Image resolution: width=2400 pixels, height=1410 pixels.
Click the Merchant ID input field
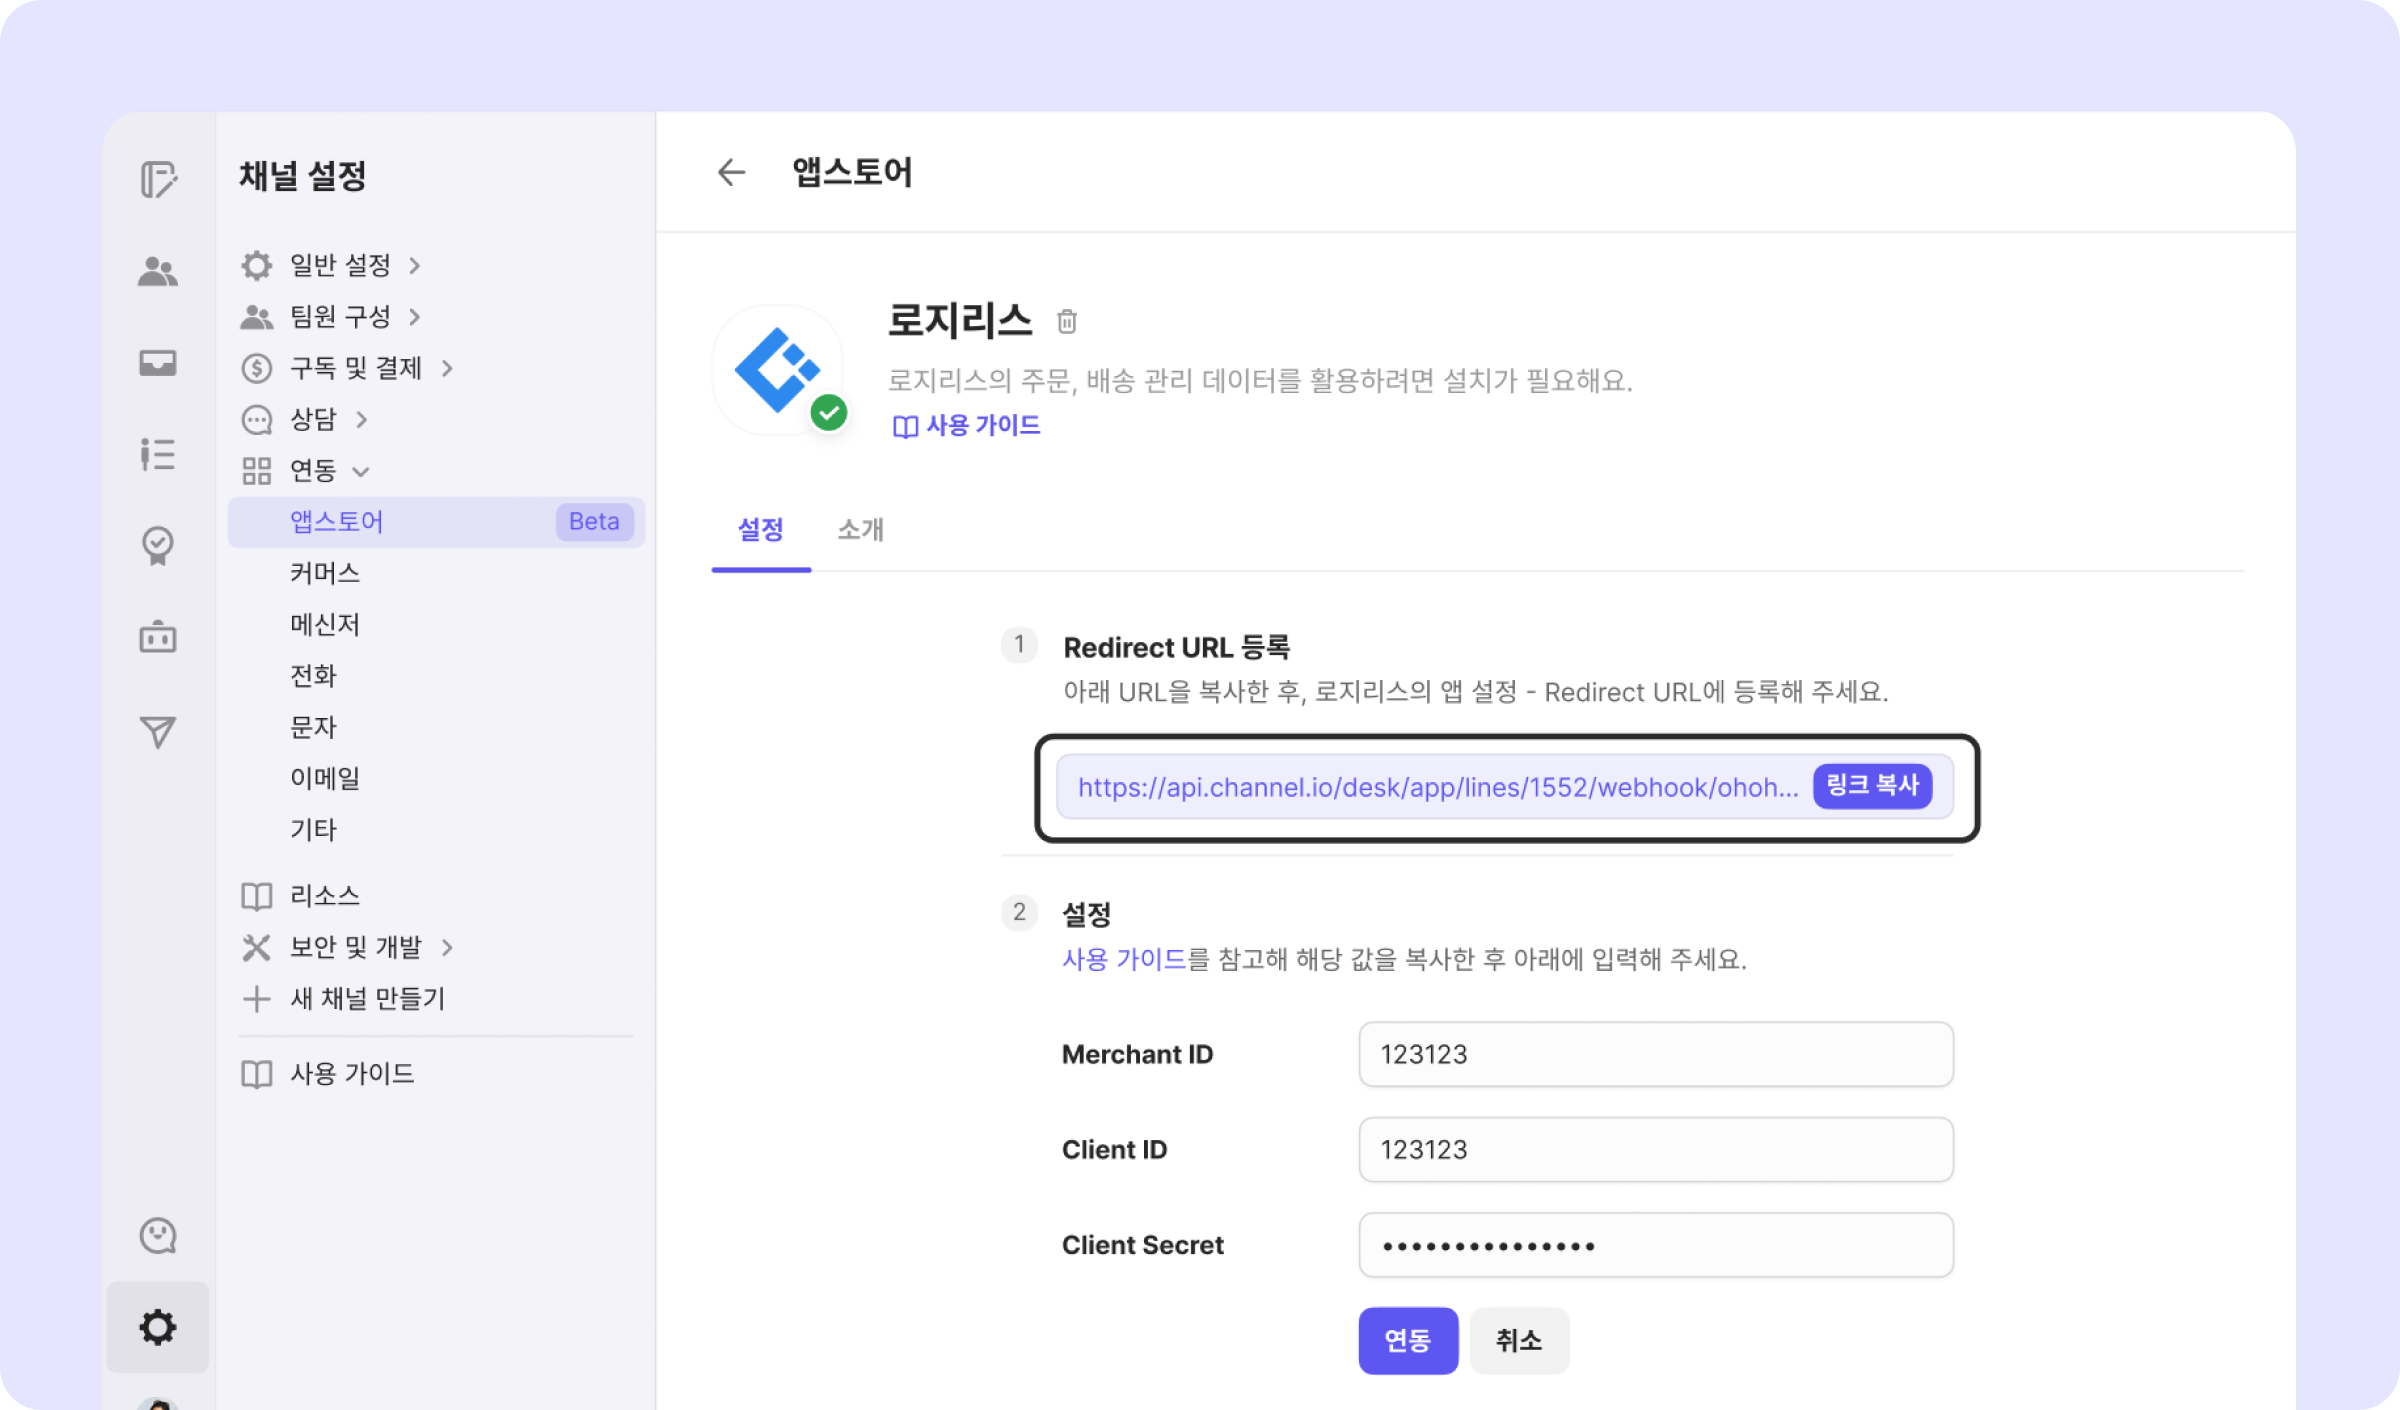[1655, 1054]
